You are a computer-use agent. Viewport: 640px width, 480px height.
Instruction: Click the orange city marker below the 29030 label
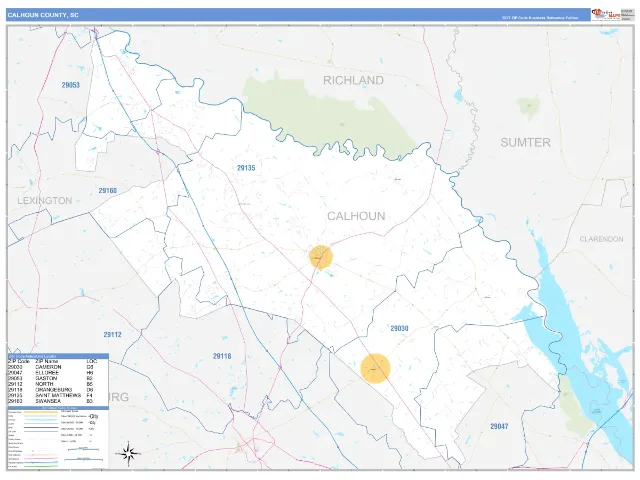376,368
